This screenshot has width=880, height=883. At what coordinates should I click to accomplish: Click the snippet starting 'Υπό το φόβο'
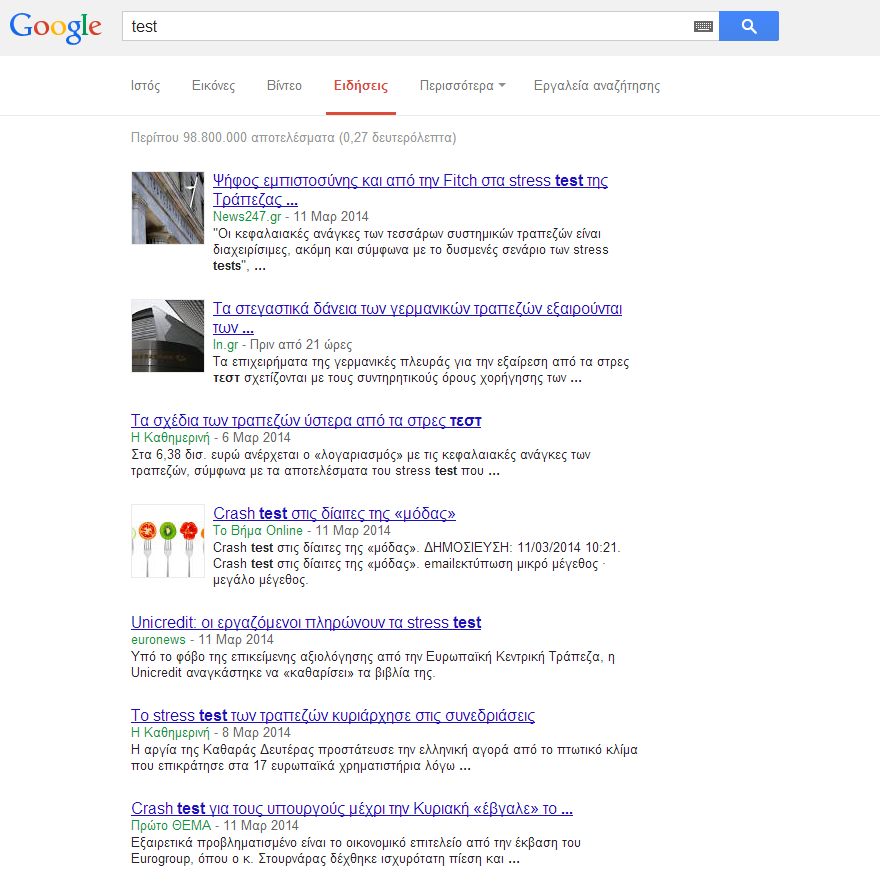(373, 665)
